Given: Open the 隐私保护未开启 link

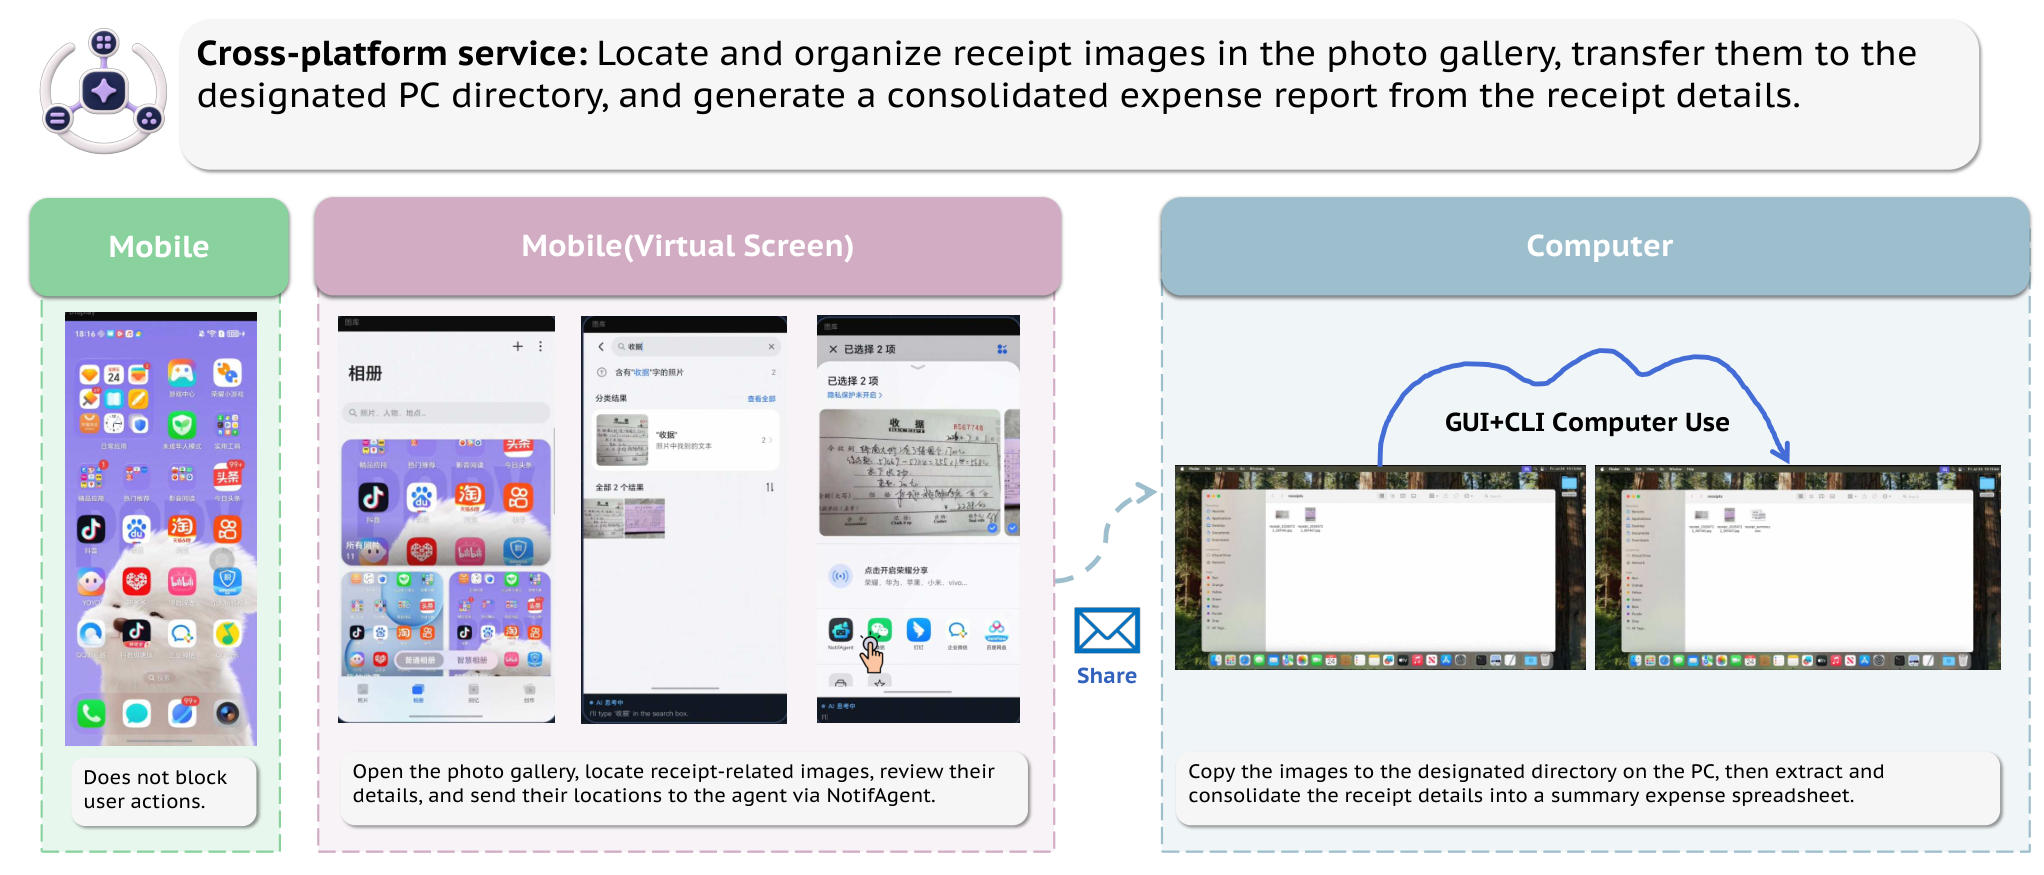Looking at the screenshot, I should (855, 395).
